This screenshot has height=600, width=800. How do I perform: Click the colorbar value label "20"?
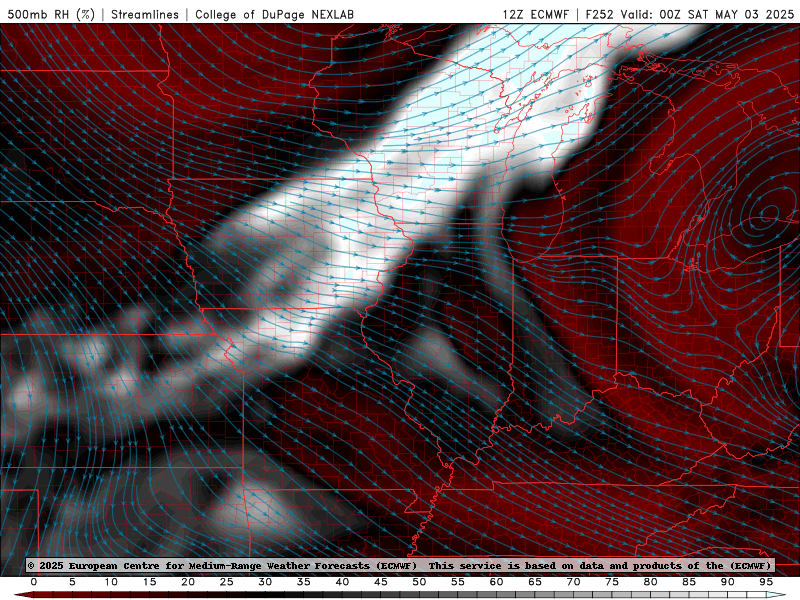click(x=188, y=582)
